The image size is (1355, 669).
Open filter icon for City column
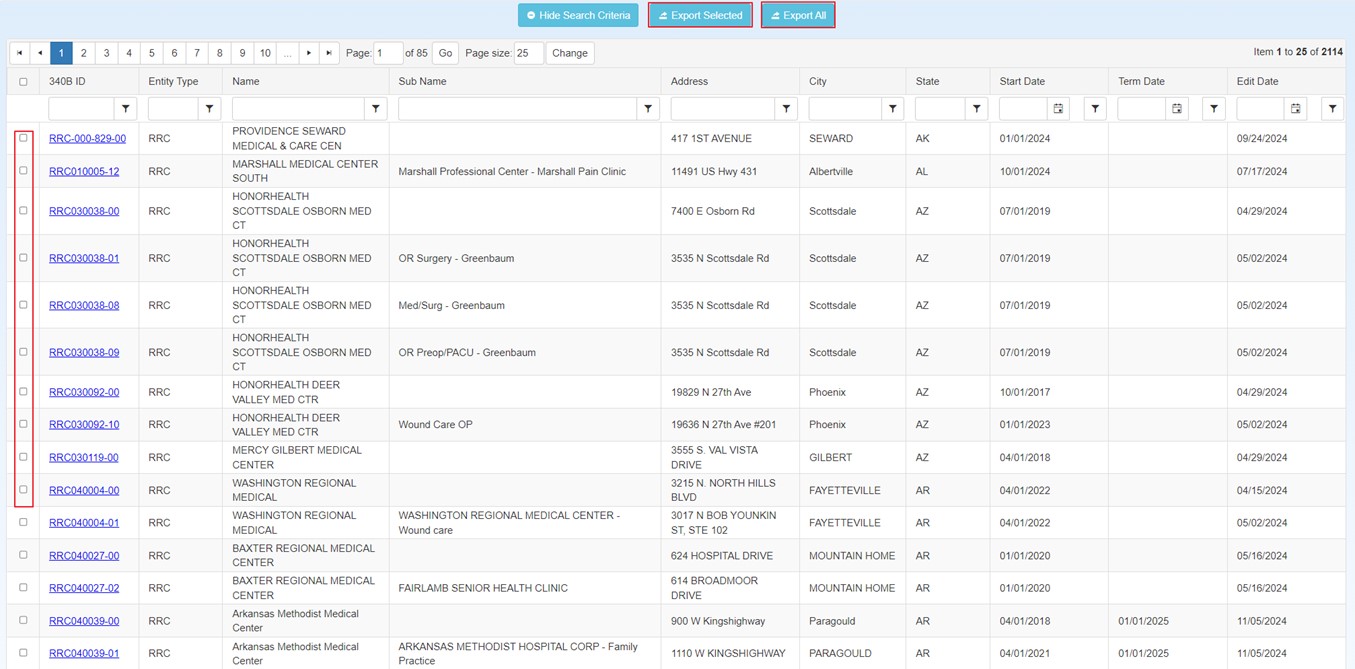(x=893, y=108)
